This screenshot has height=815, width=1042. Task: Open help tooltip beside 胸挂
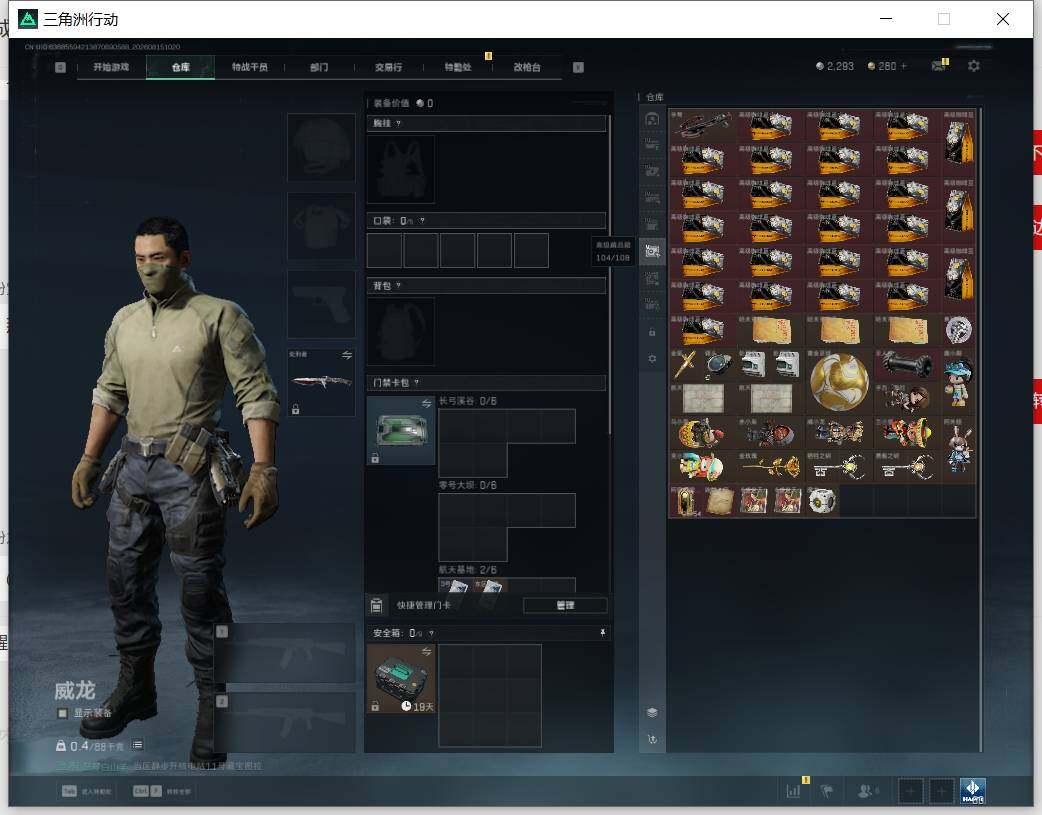tap(398, 123)
